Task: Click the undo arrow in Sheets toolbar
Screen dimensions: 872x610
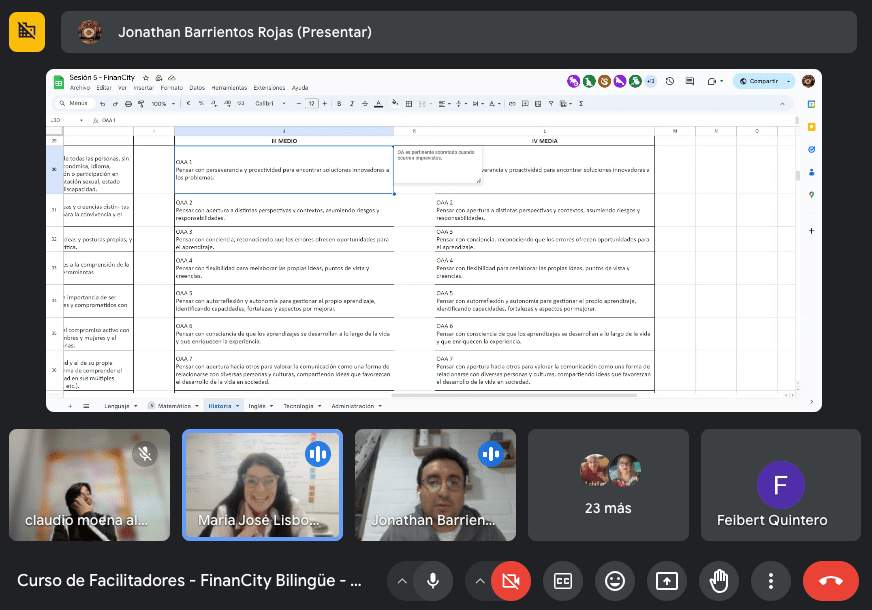Action: pos(102,104)
